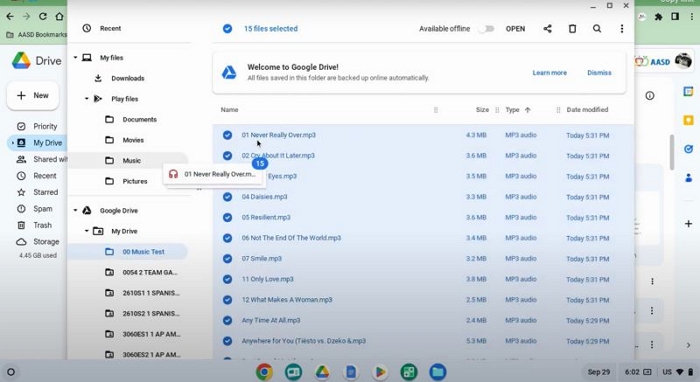Click the launcher circle button on shelf
700x382 pixels.
(x=11, y=372)
